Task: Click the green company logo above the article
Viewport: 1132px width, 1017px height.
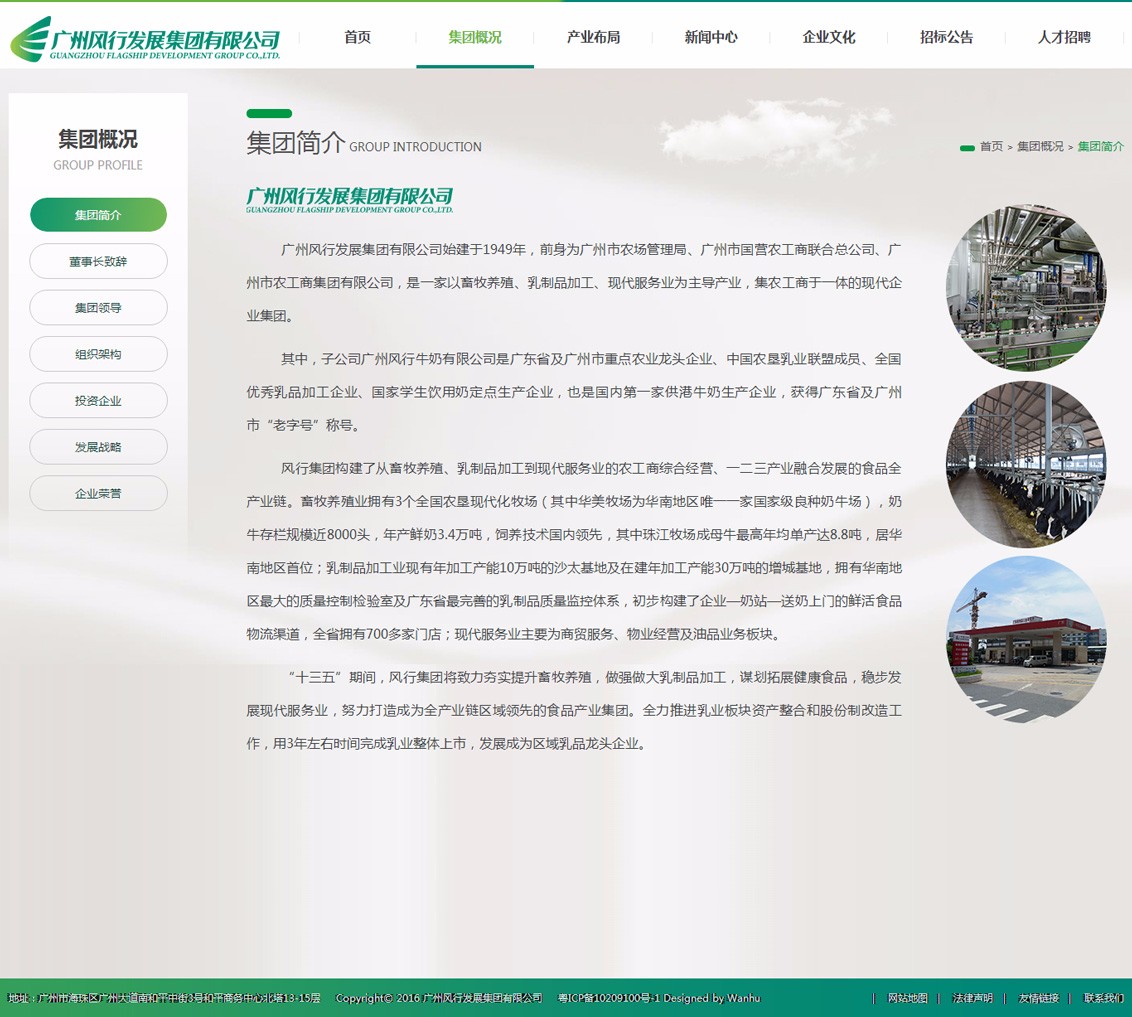Action: [x=349, y=200]
